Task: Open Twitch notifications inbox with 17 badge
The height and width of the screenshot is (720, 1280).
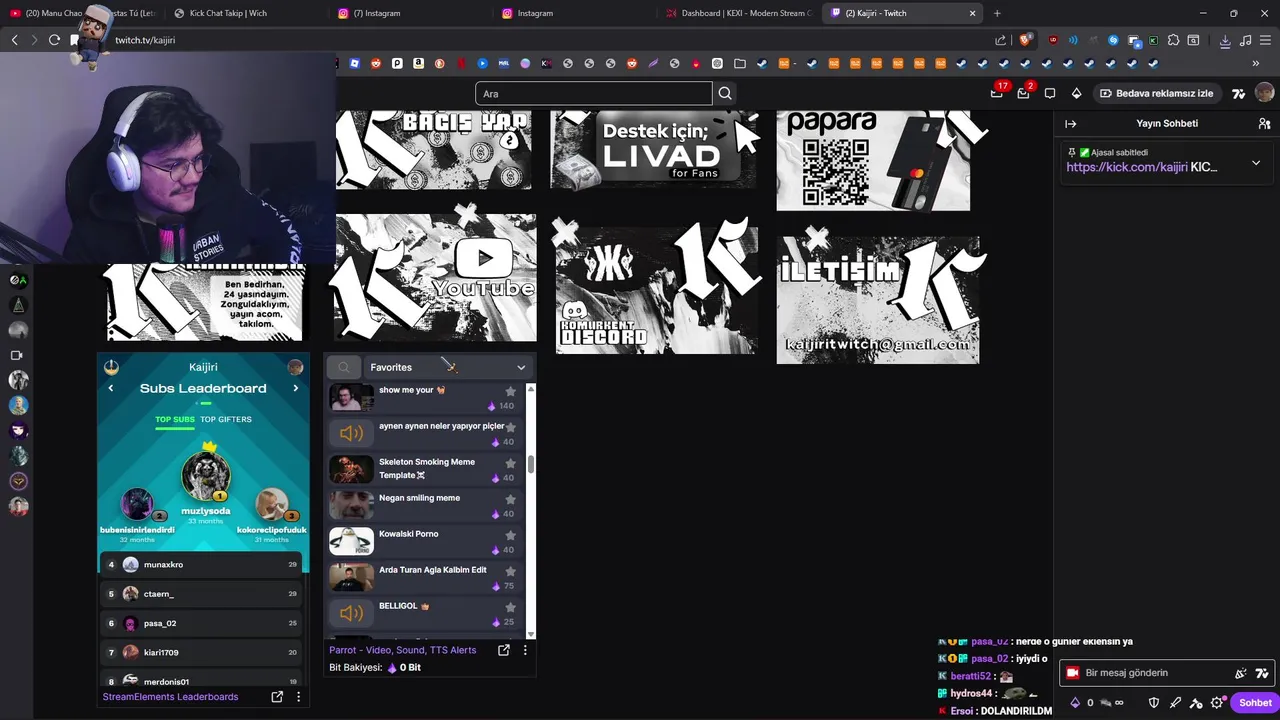Action: [x=997, y=93]
